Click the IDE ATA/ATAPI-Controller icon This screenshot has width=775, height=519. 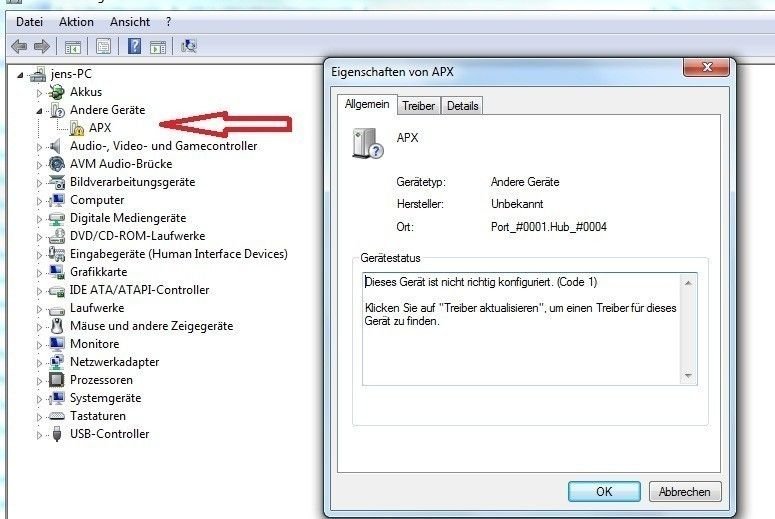(x=57, y=291)
